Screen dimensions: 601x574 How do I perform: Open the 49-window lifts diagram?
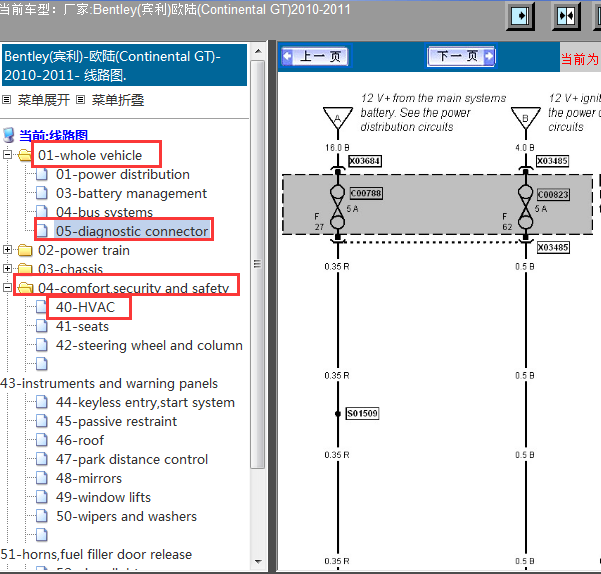[x=103, y=497]
